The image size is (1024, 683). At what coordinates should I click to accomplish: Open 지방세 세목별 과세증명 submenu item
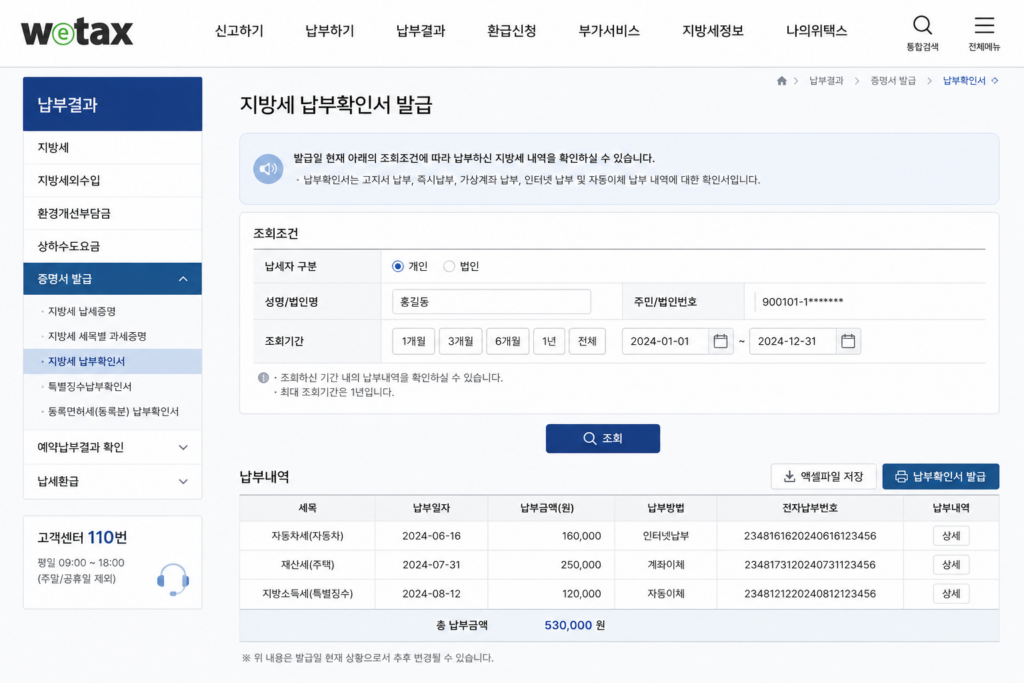(97, 336)
